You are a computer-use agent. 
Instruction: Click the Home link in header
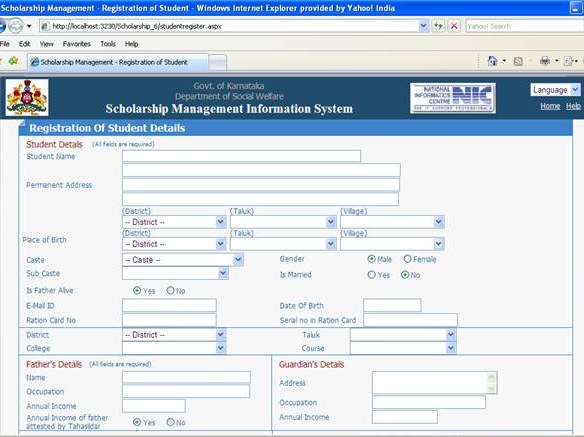(550, 106)
